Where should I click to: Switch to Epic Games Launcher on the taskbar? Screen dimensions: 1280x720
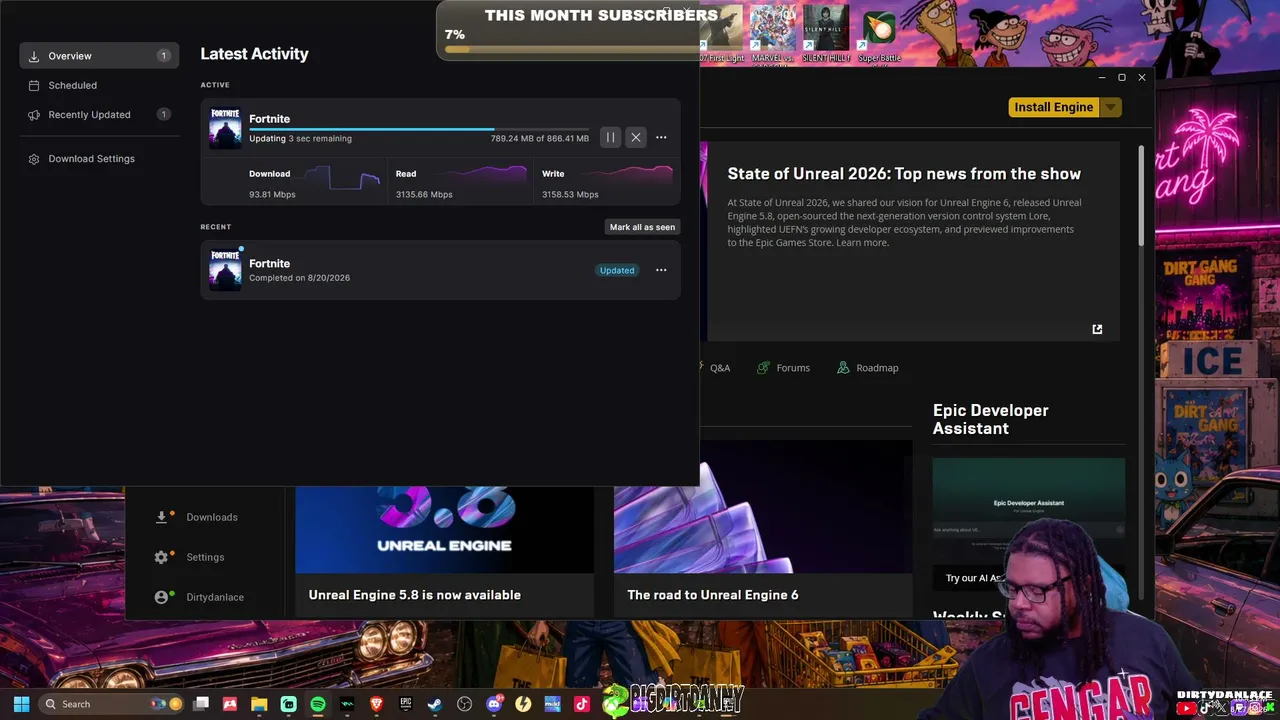tap(406, 704)
